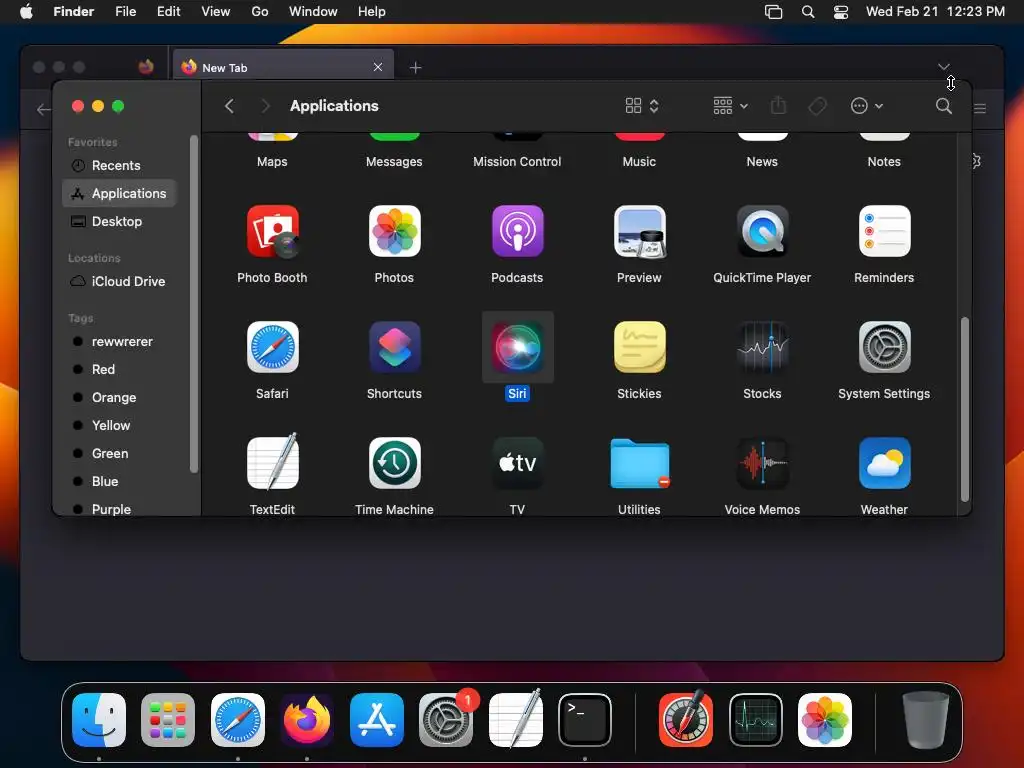This screenshot has width=1024, height=768.
Task: Open the Action ellipsis menu dropdown
Action: pos(867,106)
